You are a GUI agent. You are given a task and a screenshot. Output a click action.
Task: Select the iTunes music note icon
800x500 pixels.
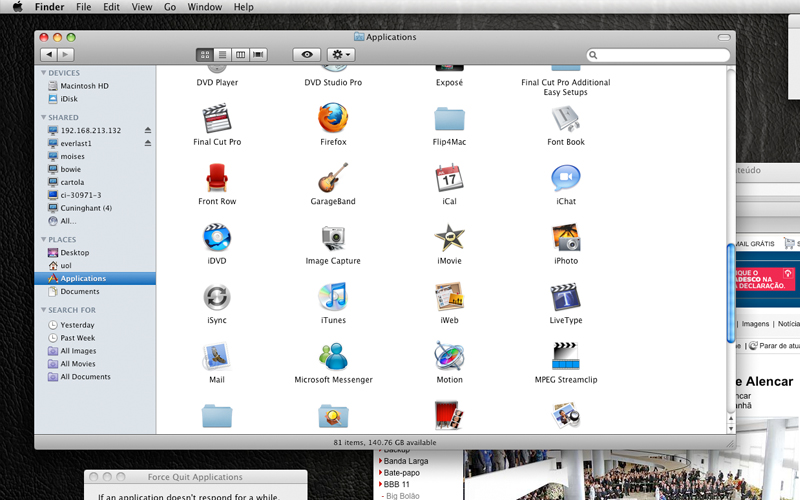click(x=333, y=296)
